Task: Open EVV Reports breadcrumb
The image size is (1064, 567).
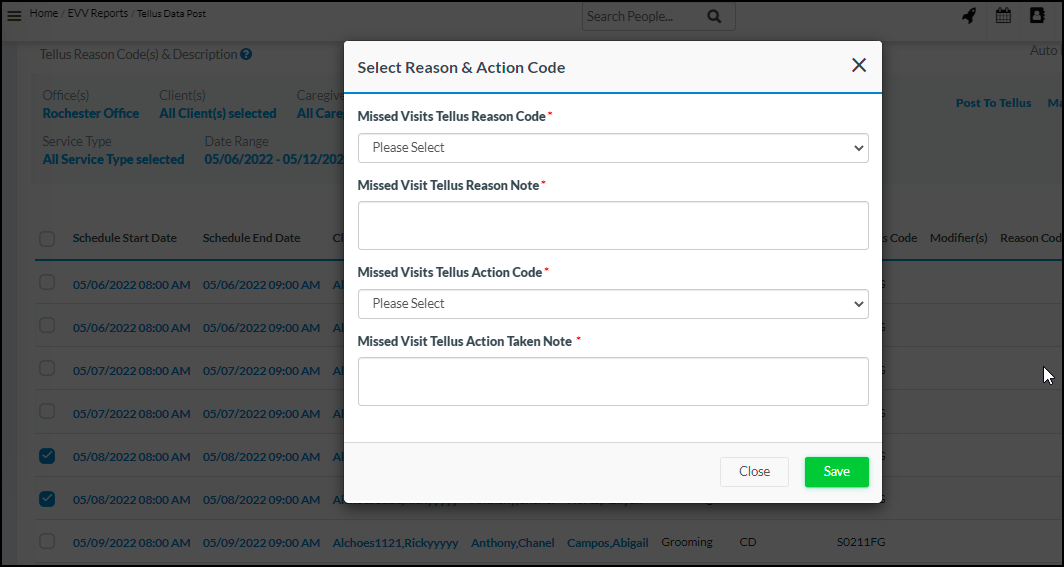Action: pos(98,13)
